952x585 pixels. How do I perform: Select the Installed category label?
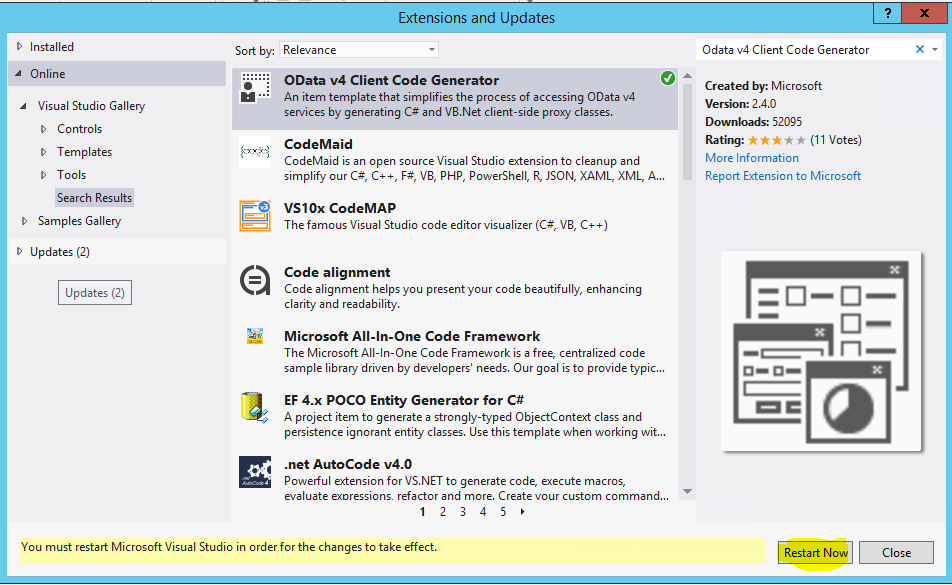coord(52,47)
